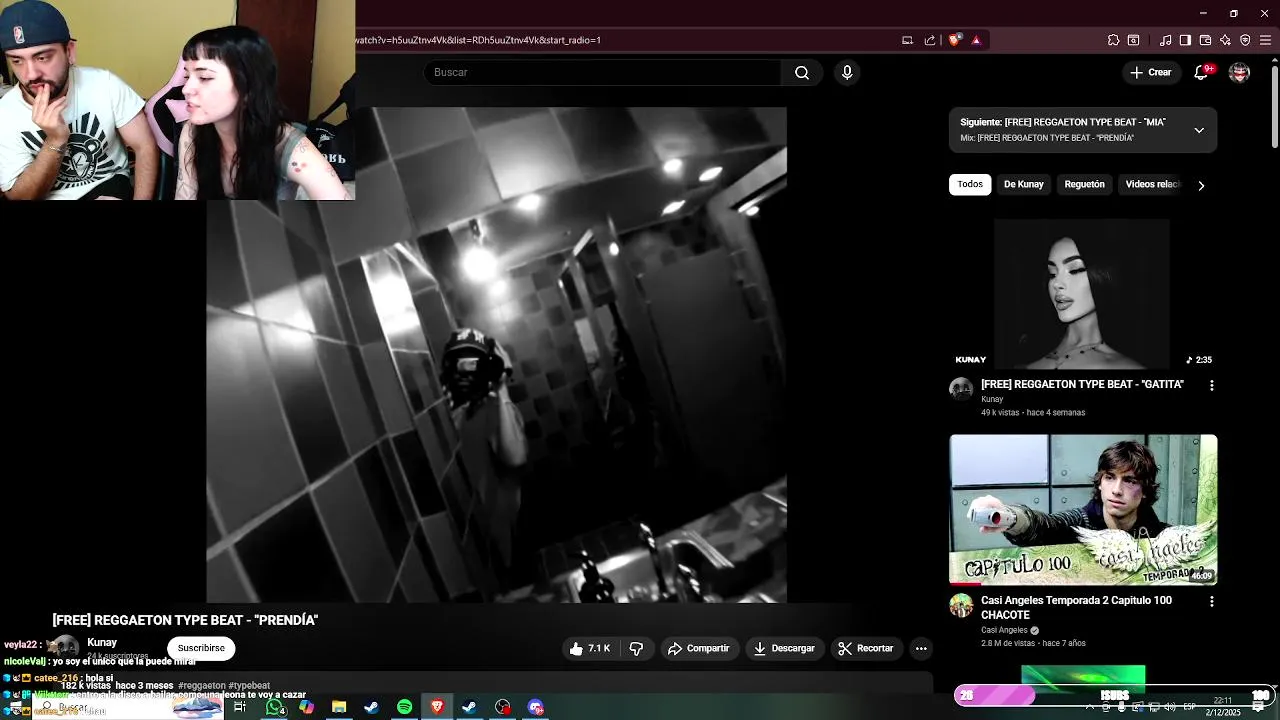The height and width of the screenshot is (720, 1280).
Task: Click the Brave browser taskbar icon
Action: pos(437,707)
